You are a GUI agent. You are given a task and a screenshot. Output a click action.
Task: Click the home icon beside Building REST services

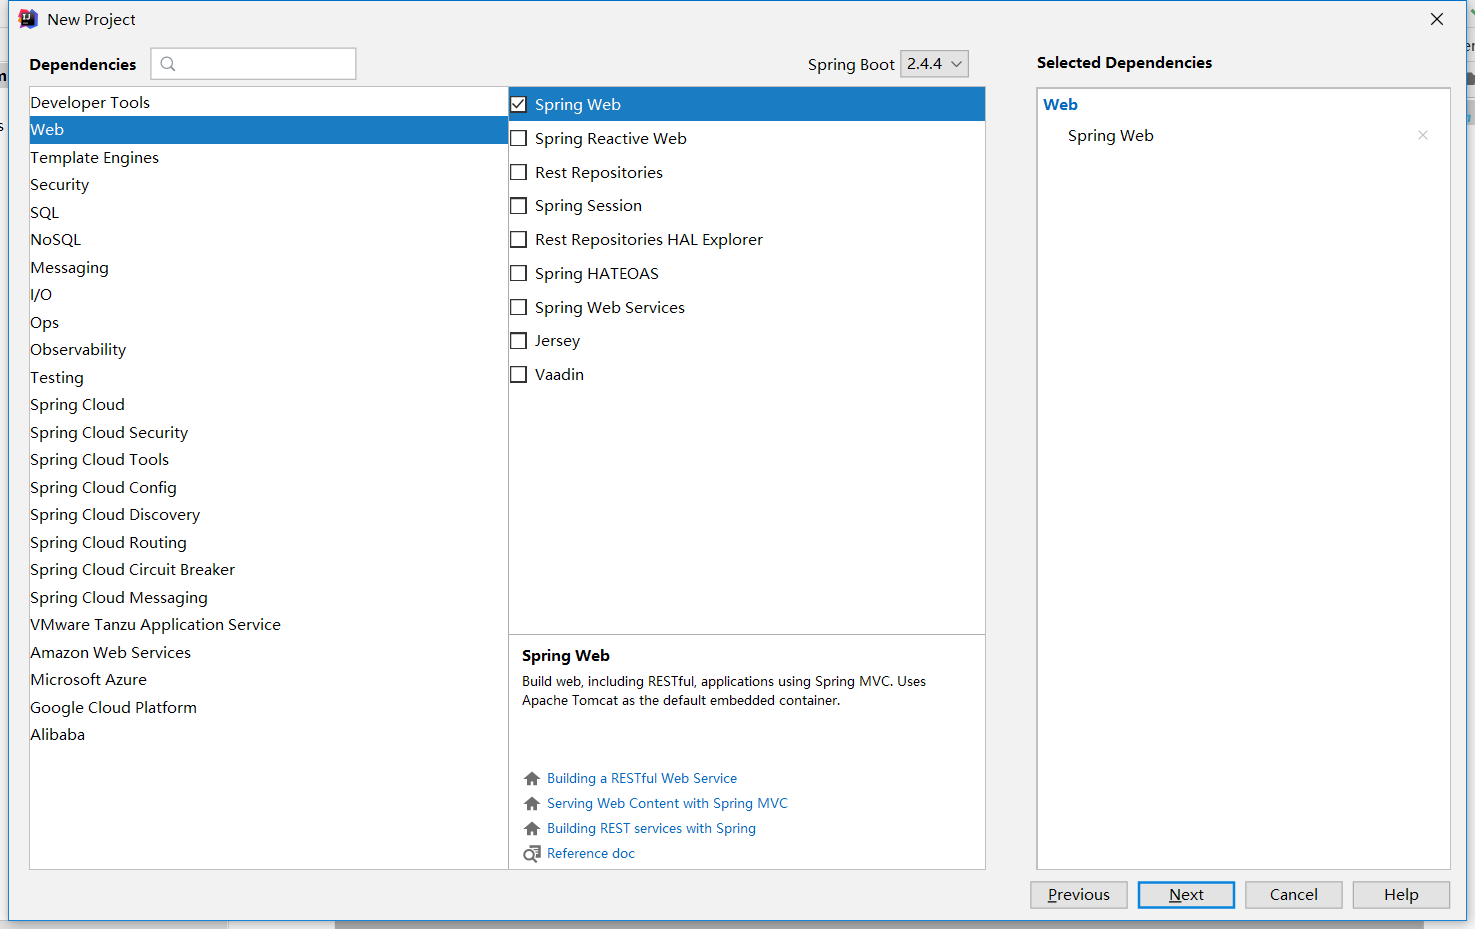pos(532,828)
